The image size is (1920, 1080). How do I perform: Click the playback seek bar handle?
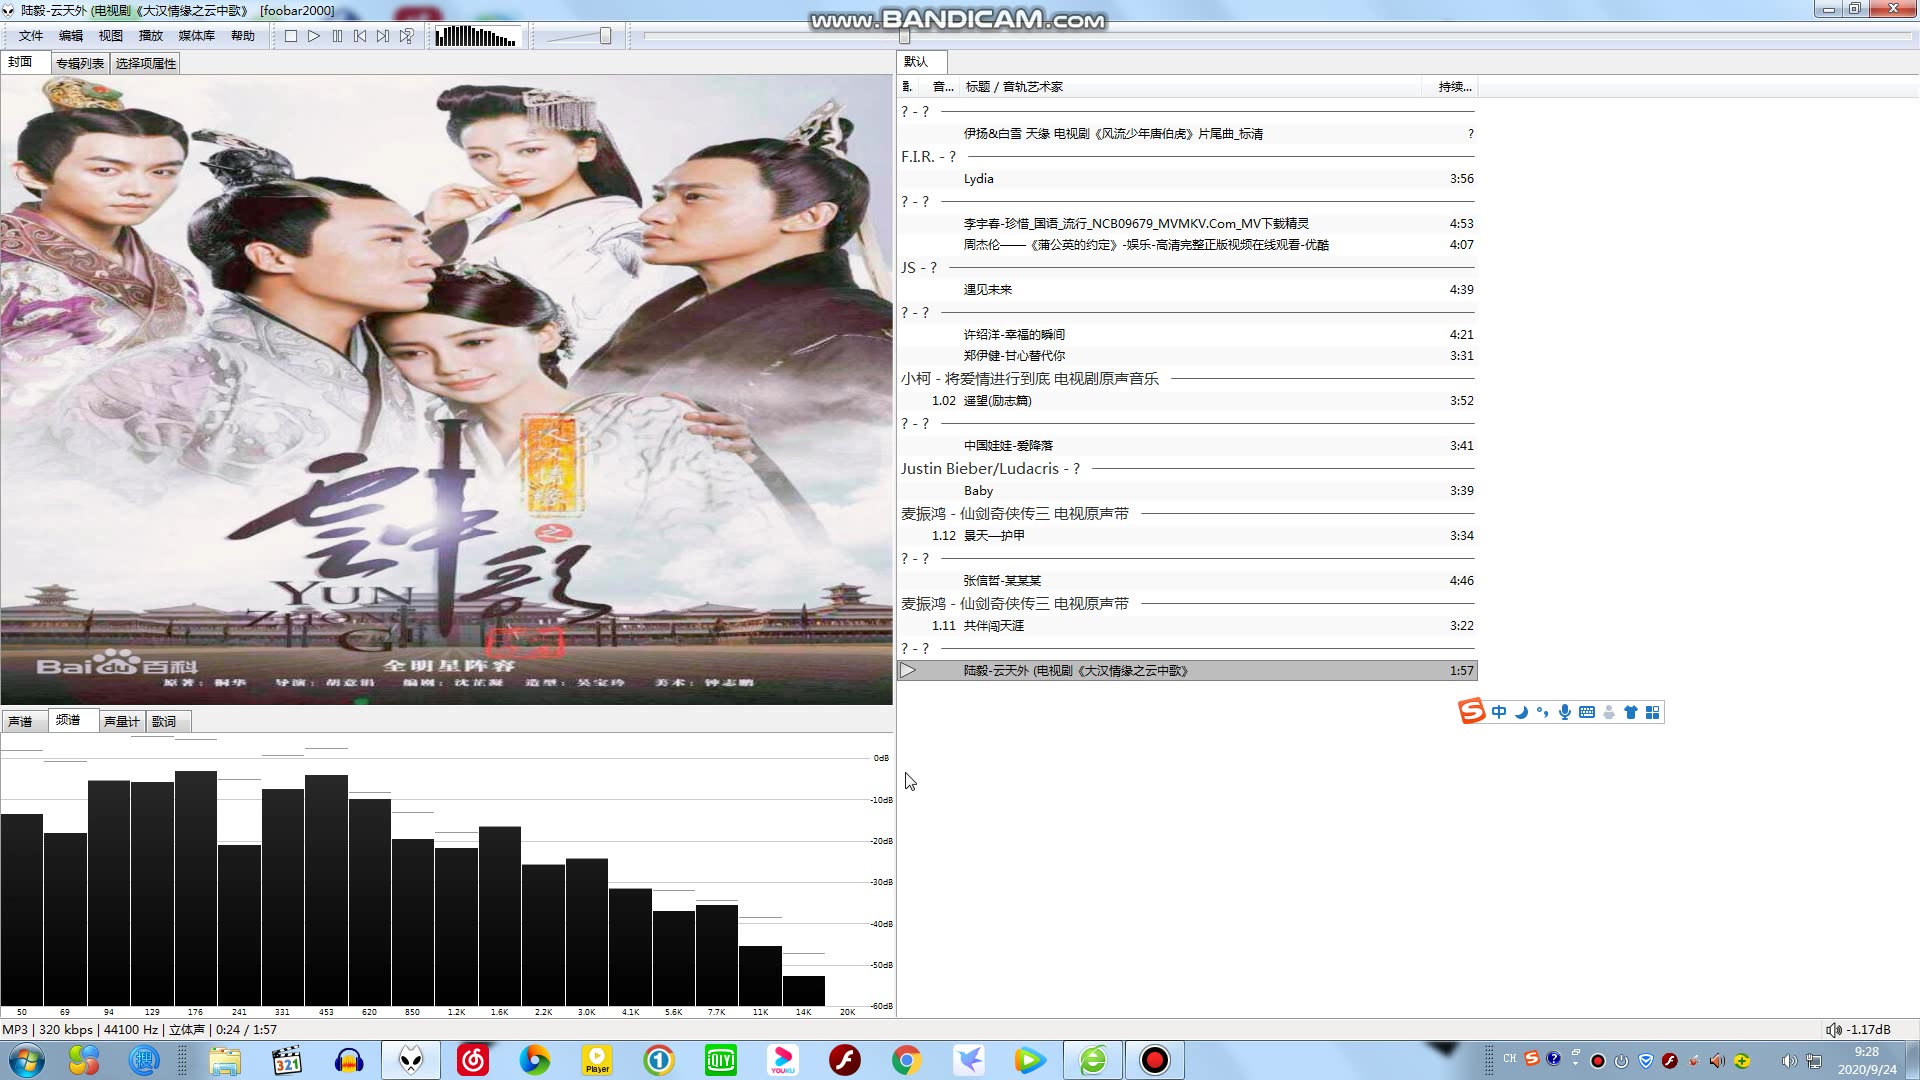click(904, 36)
